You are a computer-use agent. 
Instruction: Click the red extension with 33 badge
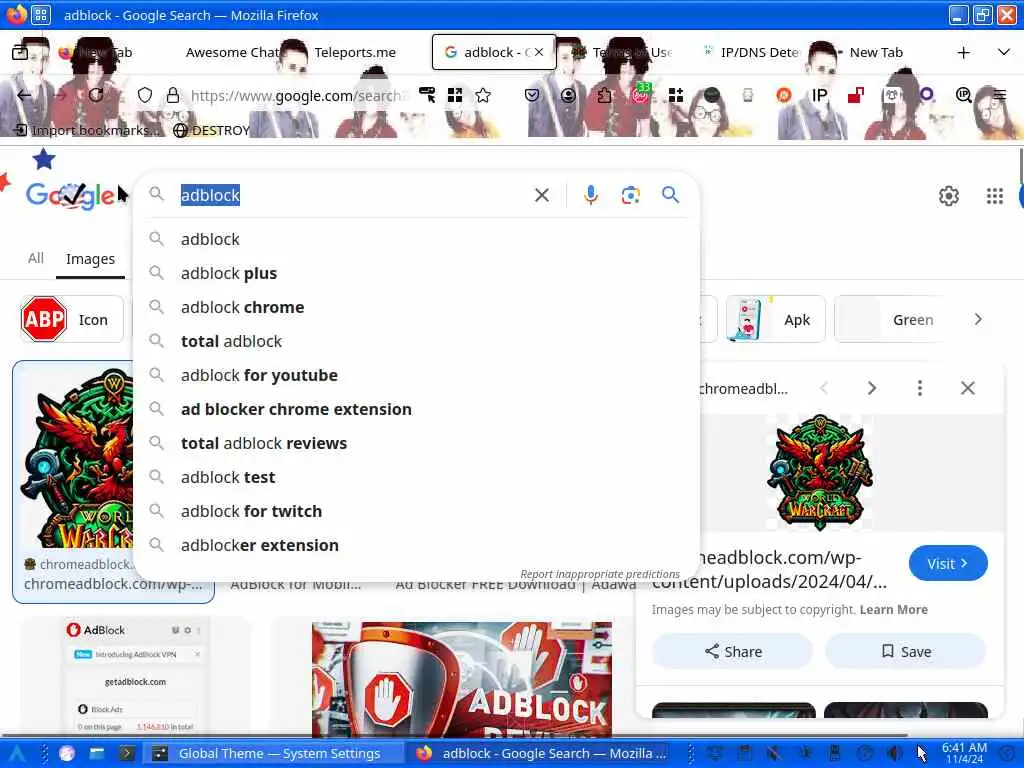pyautogui.click(x=641, y=95)
